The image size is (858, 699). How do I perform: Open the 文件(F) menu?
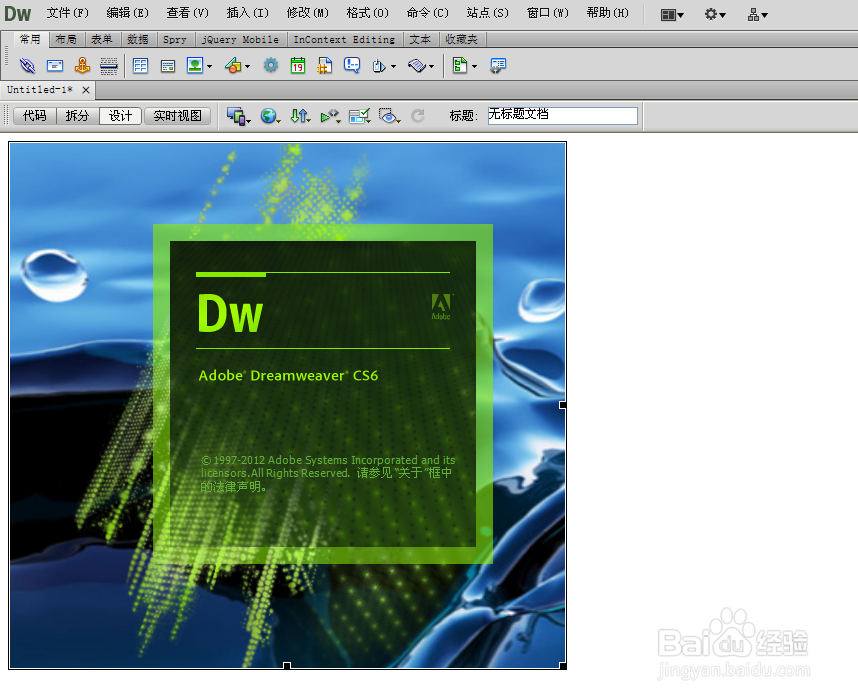68,13
